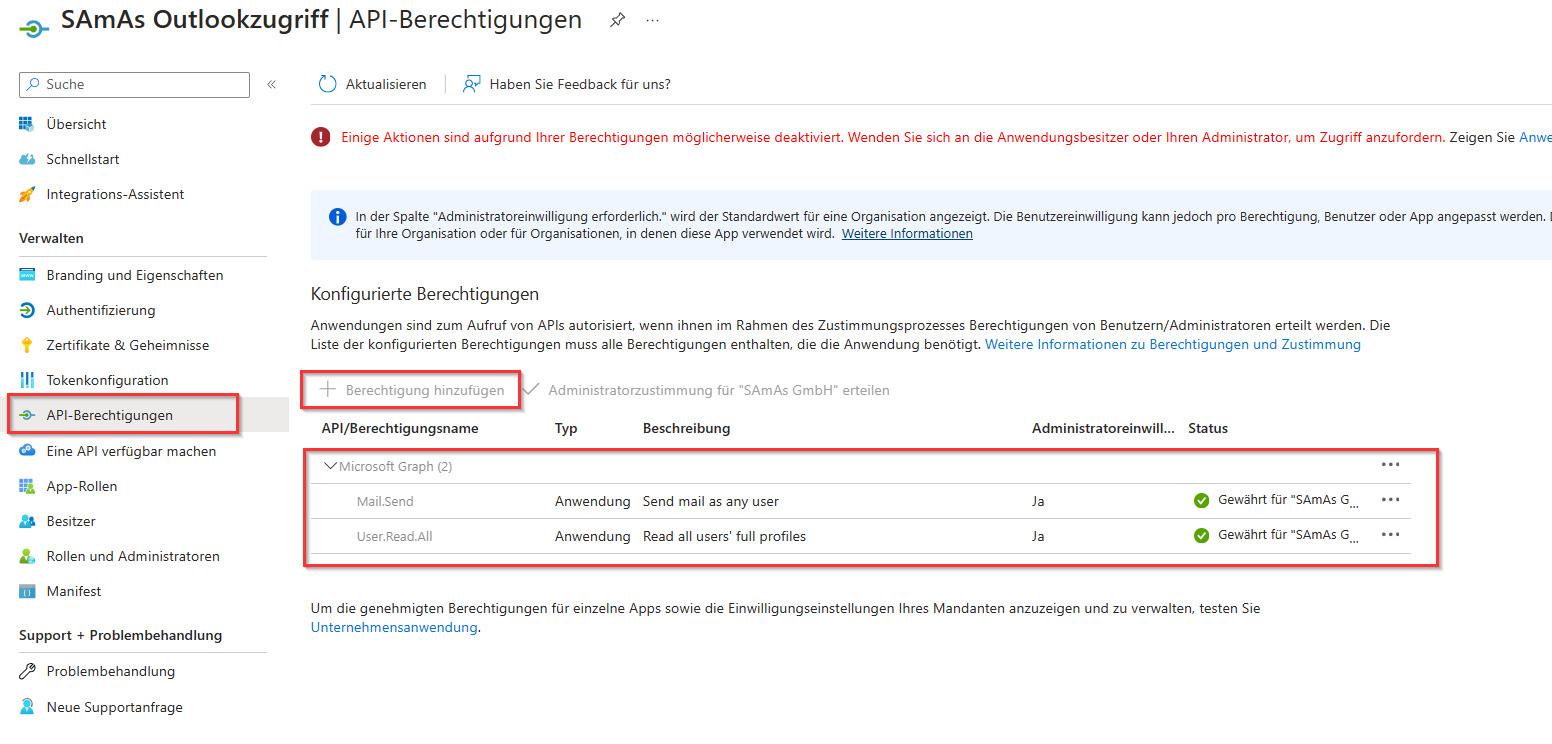This screenshot has height=744, width=1552.
Task: Open the Weitere Informationen link in the info banner
Action: click(x=907, y=233)
